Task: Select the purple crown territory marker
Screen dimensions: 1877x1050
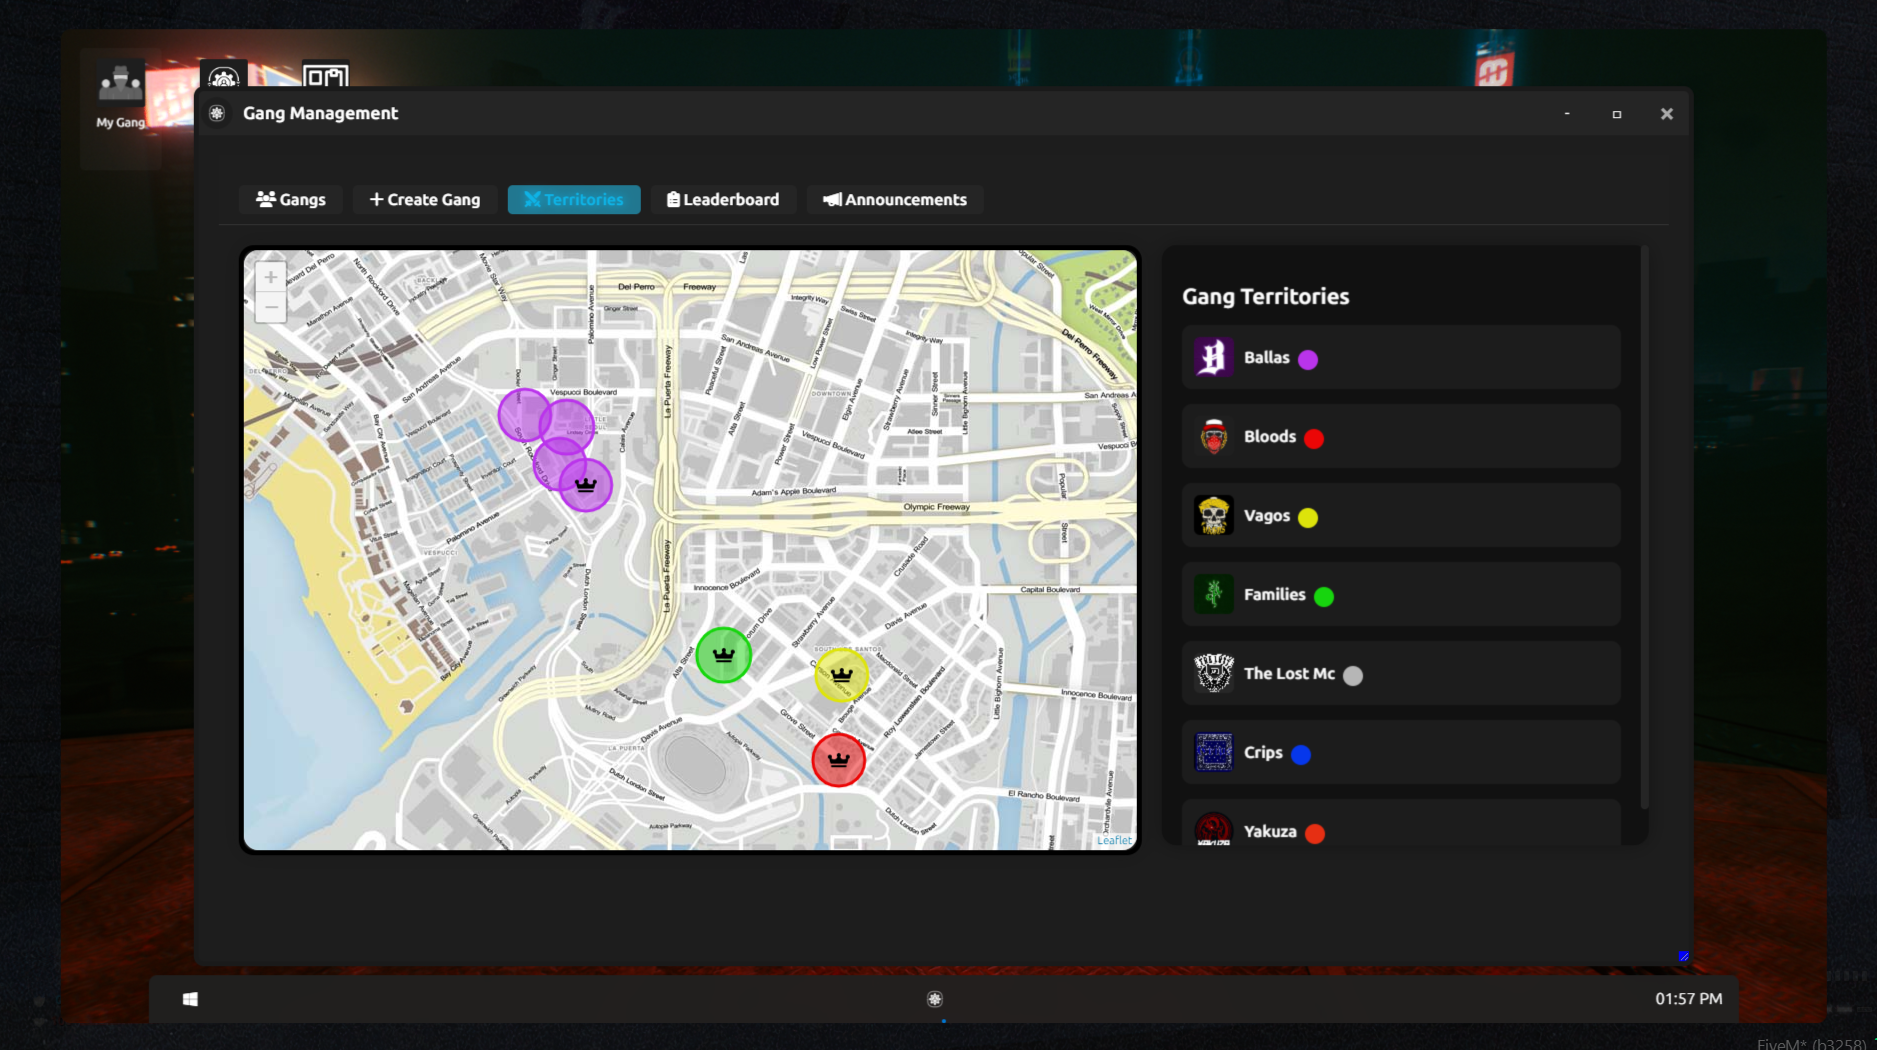Action: 585,485
